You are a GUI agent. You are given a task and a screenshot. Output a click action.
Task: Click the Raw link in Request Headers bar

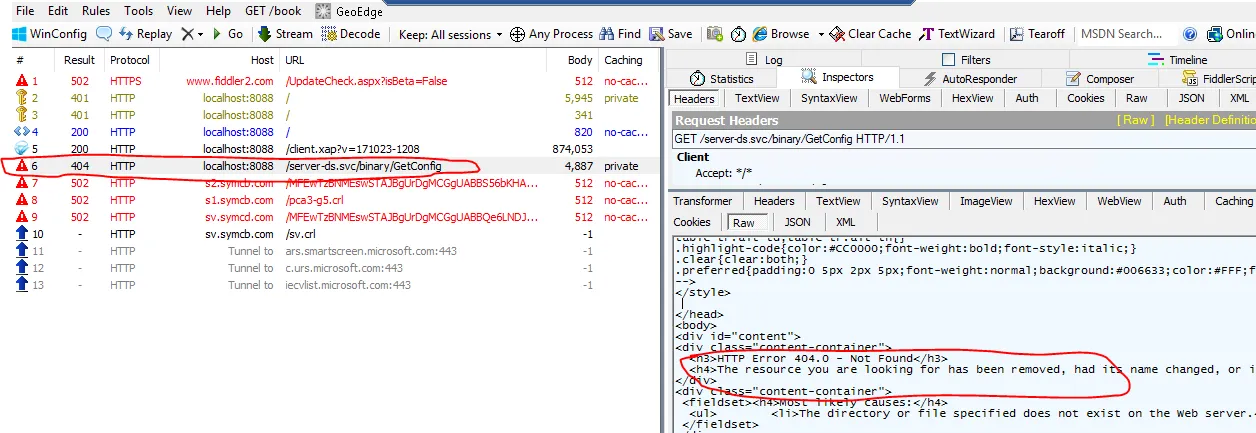pyautogui.click(x=1135, y=120)
